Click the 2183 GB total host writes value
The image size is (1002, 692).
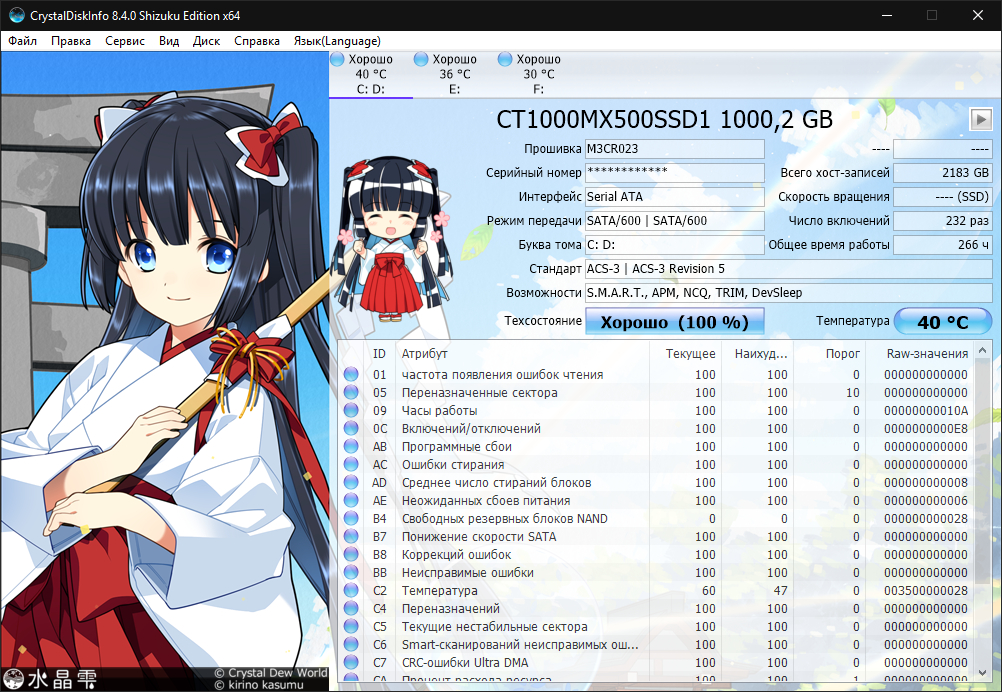click(x=943, y=173)
